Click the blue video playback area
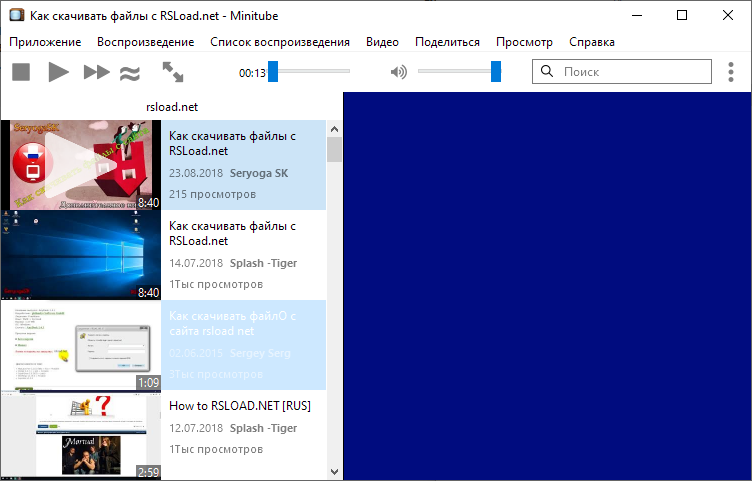The image size is (752, 481). (547, 286)
